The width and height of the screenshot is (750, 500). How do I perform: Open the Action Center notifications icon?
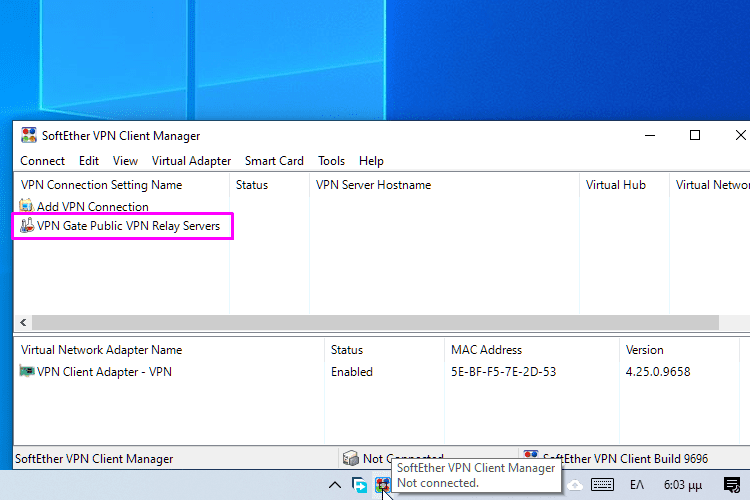[732, 485]
